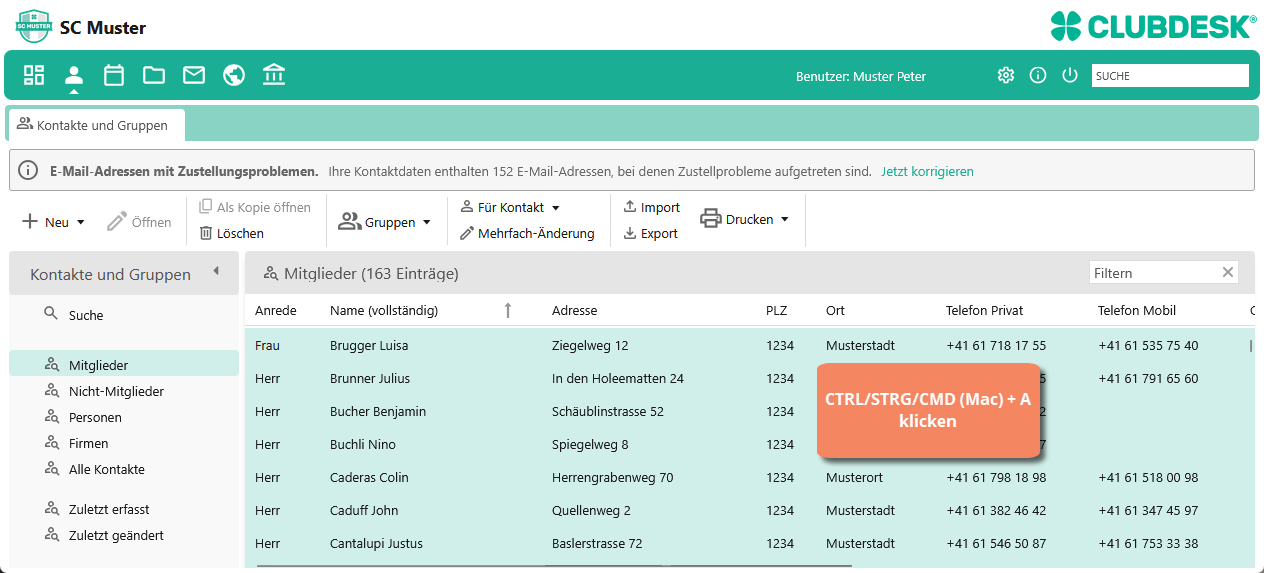The height and width of the screenshot is (573, 1264).
Task: Open the Gruppen dropdown menu
Action: (385, 222)
